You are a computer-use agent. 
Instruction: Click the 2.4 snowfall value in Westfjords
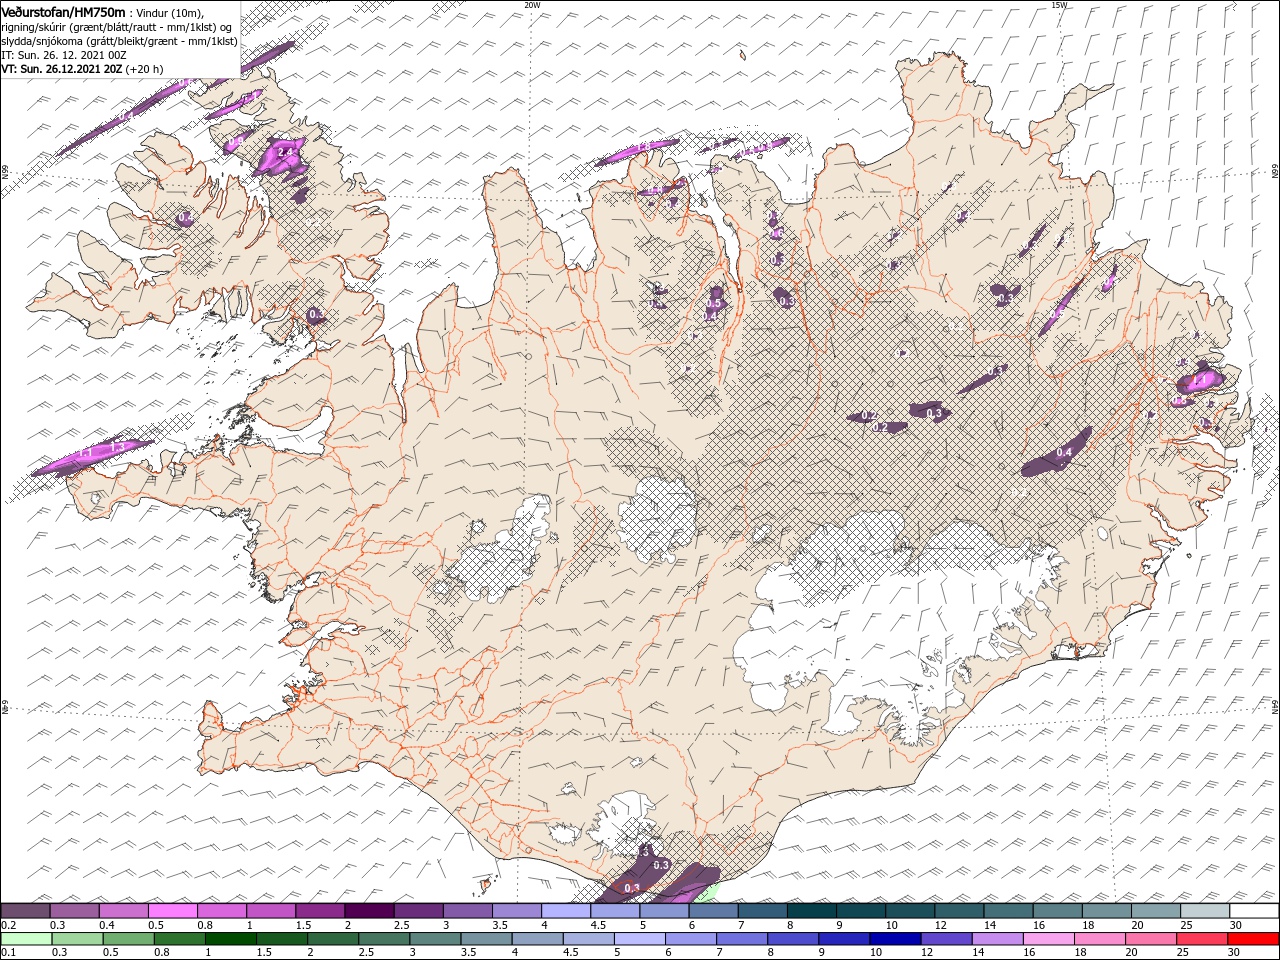[x=285, y=151]
